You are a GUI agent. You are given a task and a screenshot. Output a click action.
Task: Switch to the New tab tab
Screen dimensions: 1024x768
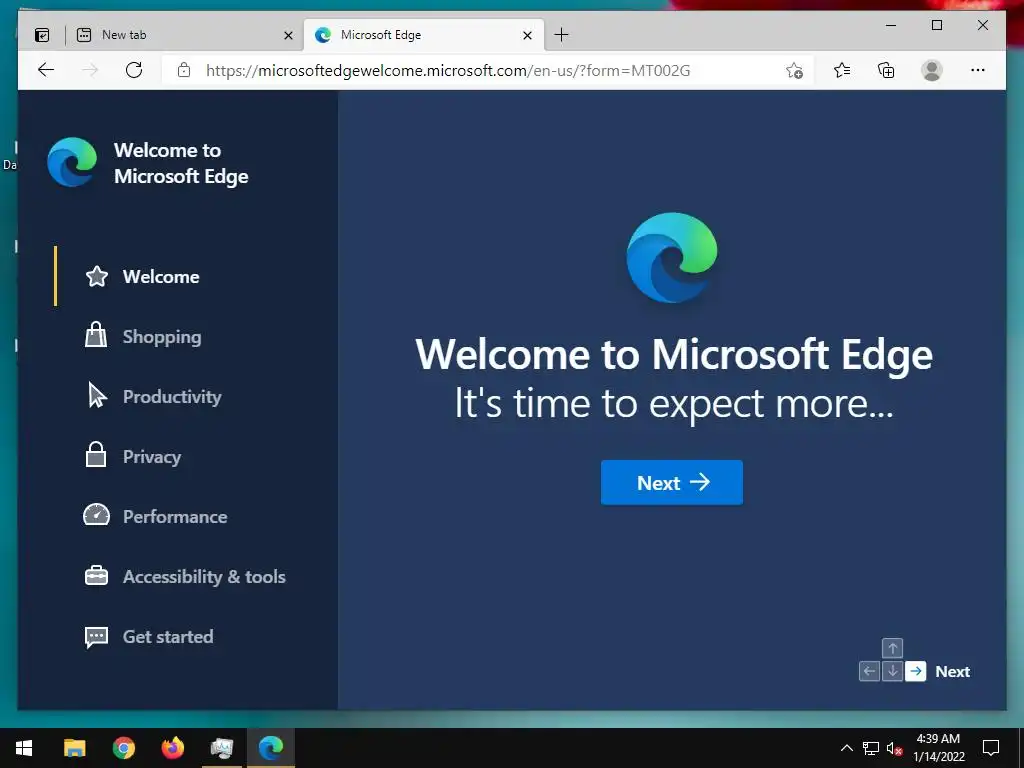[x=185, y=35]
